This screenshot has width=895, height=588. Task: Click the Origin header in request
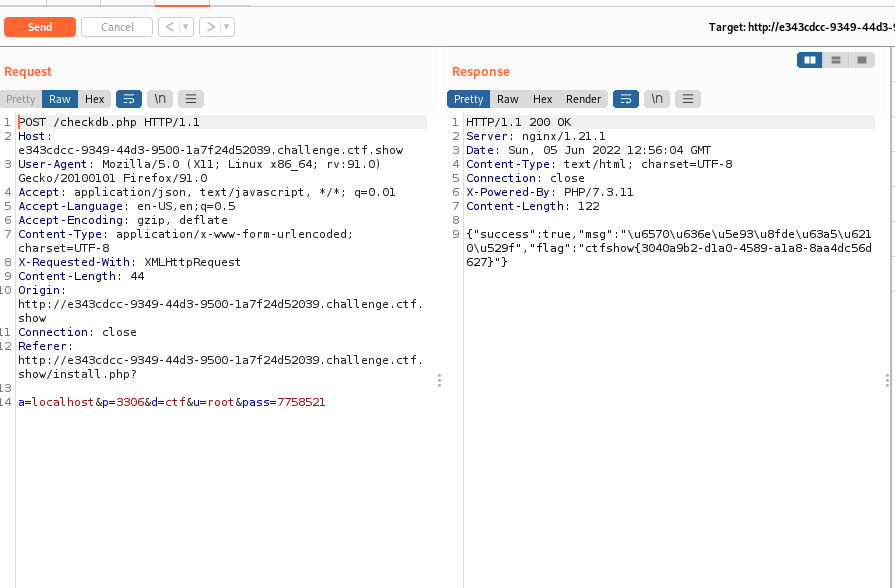click(220, 304)
